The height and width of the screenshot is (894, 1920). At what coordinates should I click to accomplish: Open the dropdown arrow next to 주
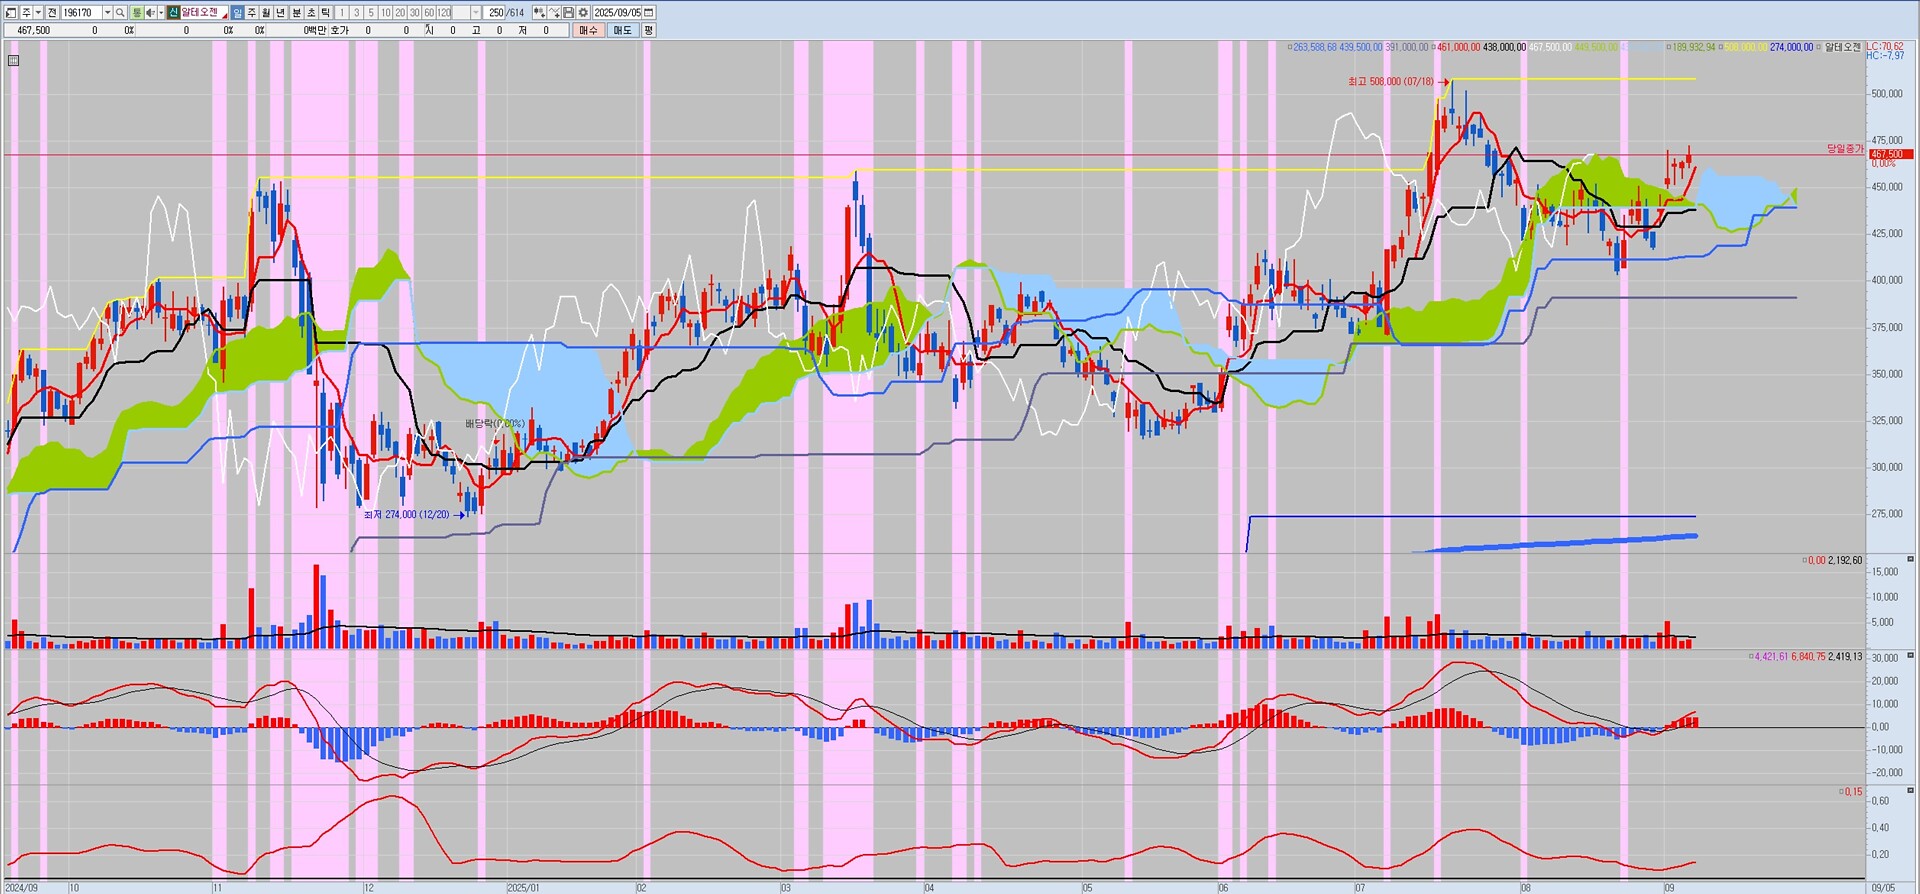click(x=38, y=13)
